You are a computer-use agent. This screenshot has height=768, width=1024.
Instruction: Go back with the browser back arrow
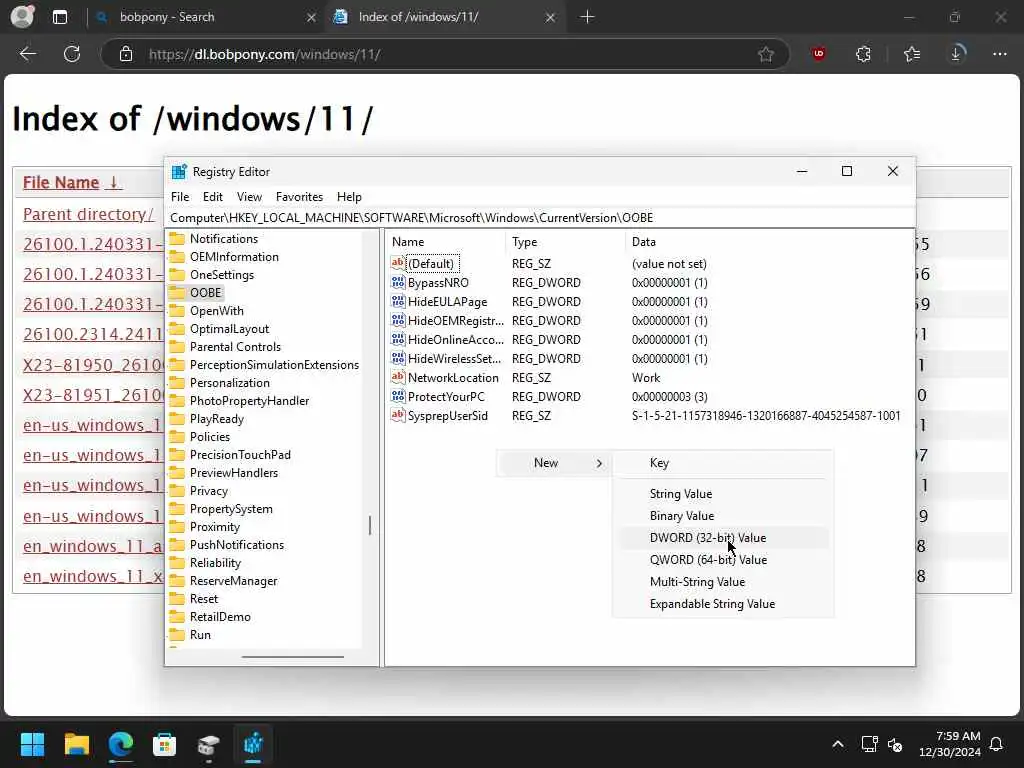pyautogui.click(x=27, y=54)
